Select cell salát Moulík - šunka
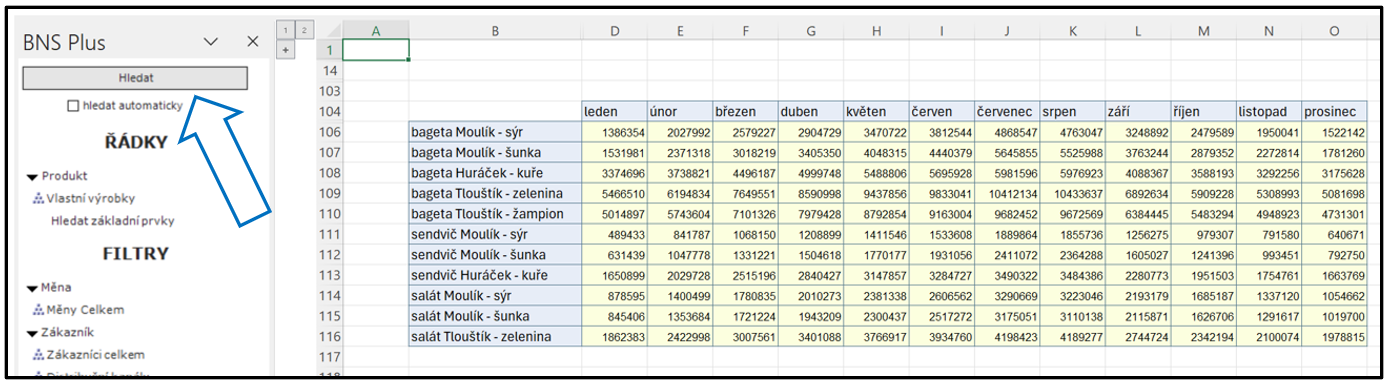This screenshot has height=382, width=1389. [x=495, y=316]
